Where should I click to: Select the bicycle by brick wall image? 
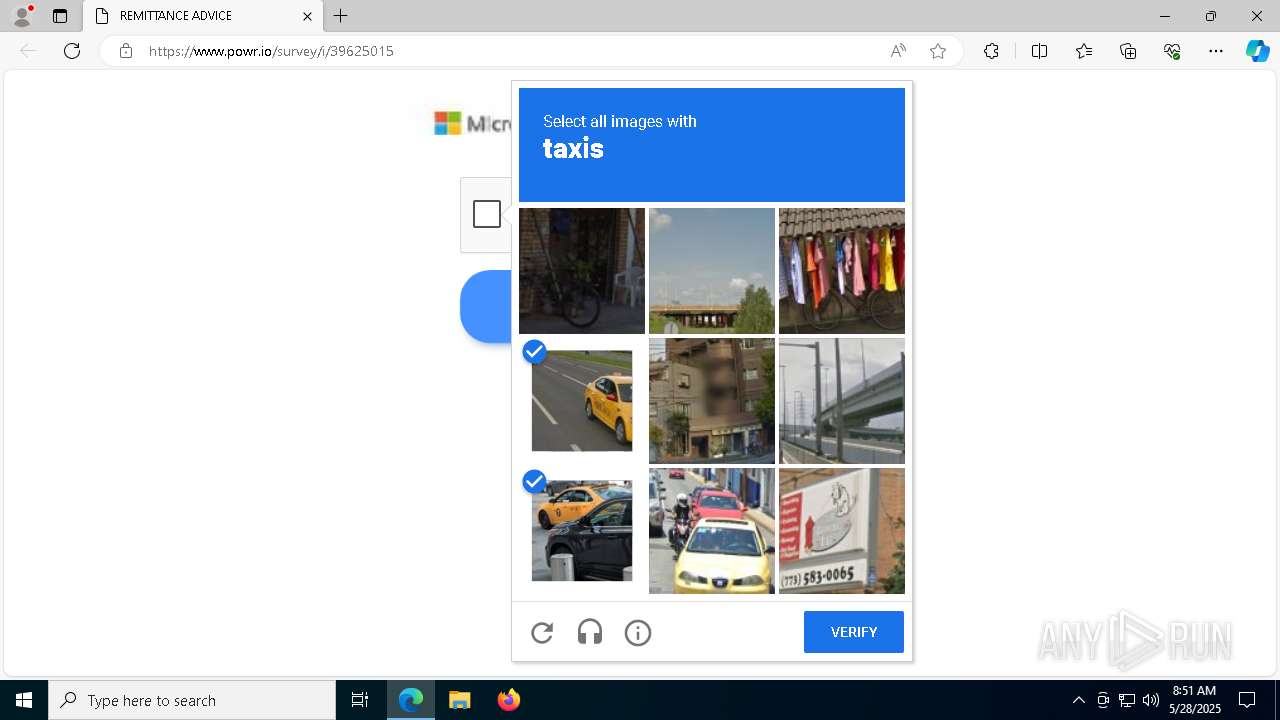tap(582, 271)
